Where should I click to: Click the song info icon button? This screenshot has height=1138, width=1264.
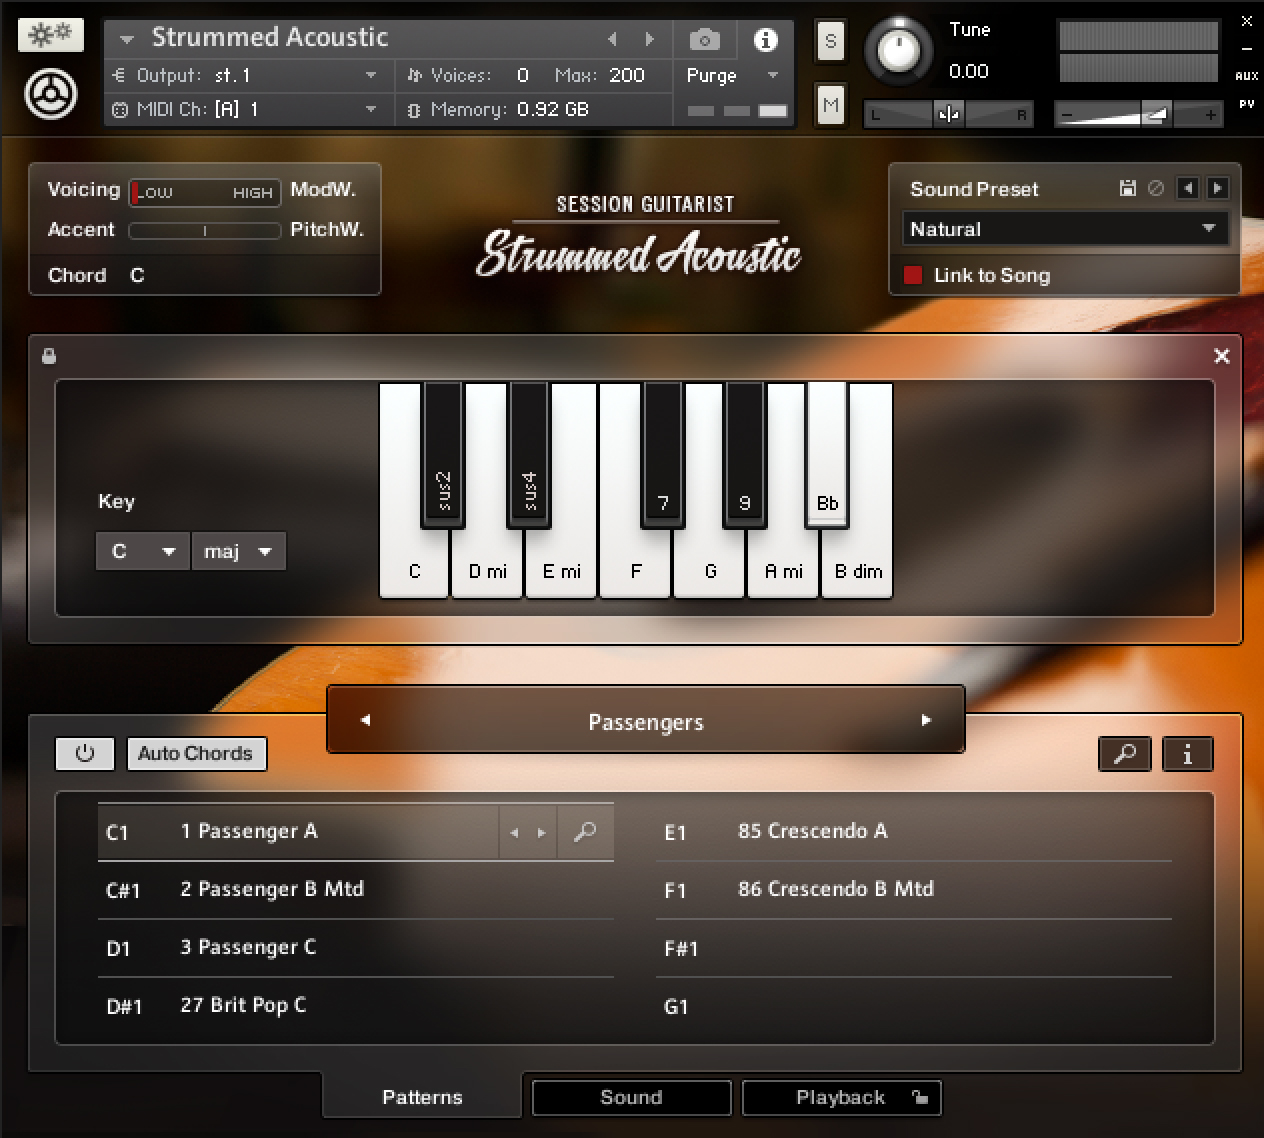click(1187, 754)
